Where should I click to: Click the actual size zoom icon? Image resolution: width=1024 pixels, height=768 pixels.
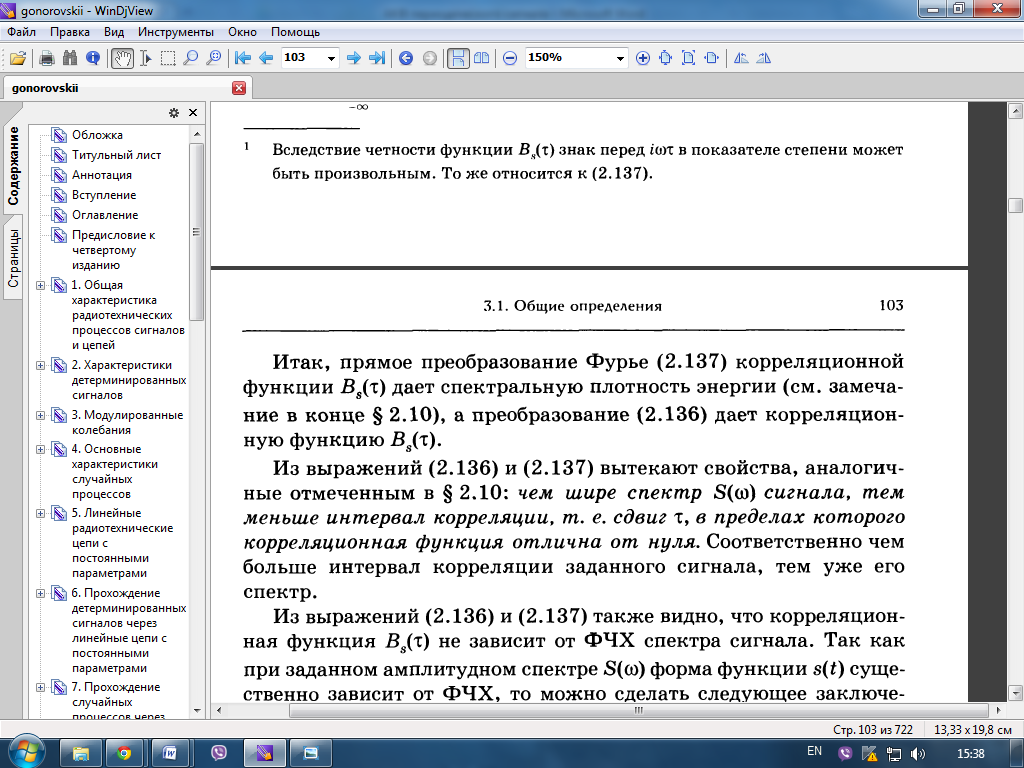pos(665,58)
